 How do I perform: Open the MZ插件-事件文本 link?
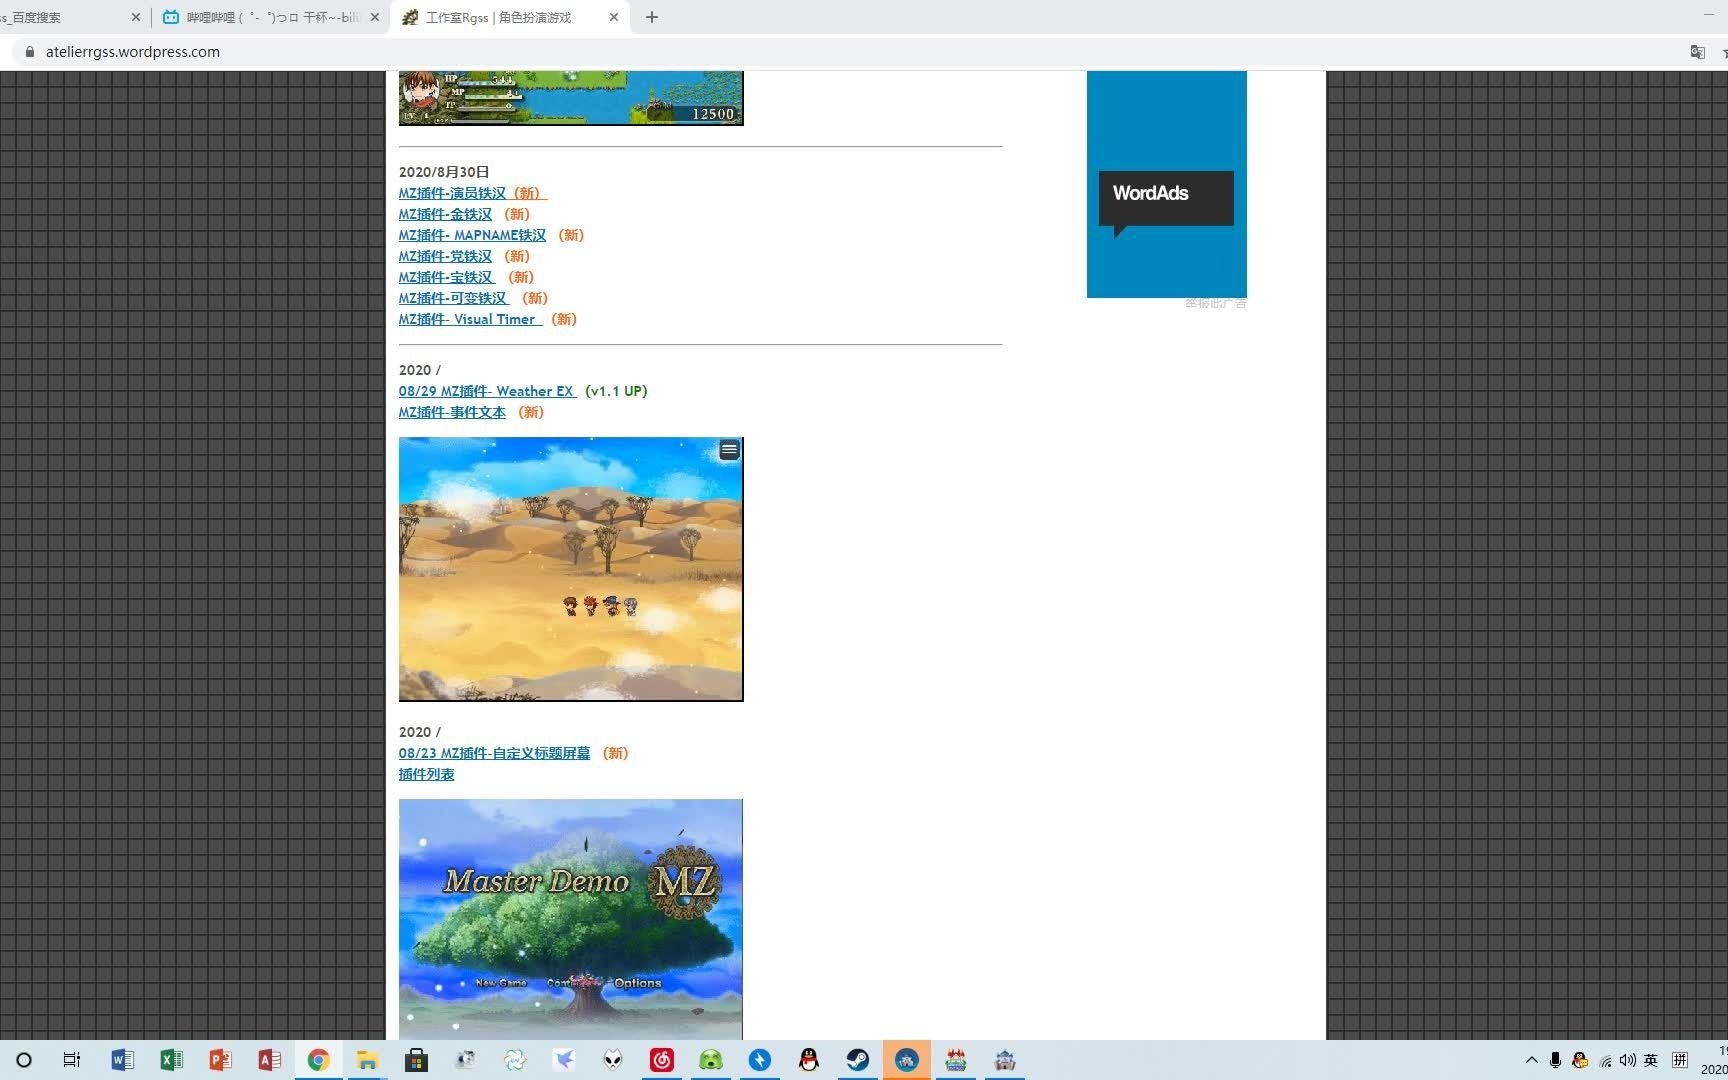point(452,412)
